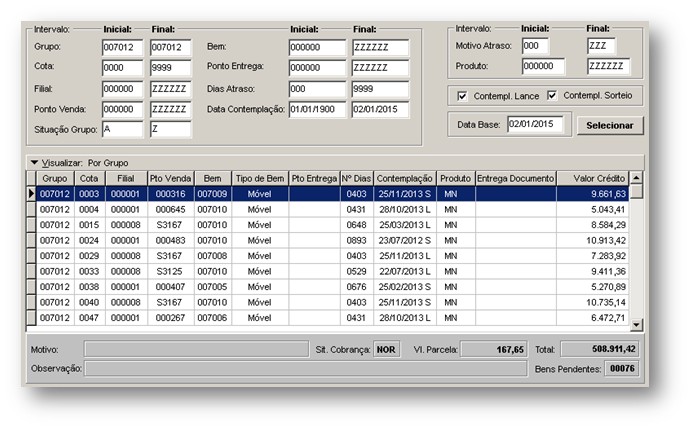Click the Filial column header
Image resolution: width=691 pixels, height=429 pixels.
[126, 179]
